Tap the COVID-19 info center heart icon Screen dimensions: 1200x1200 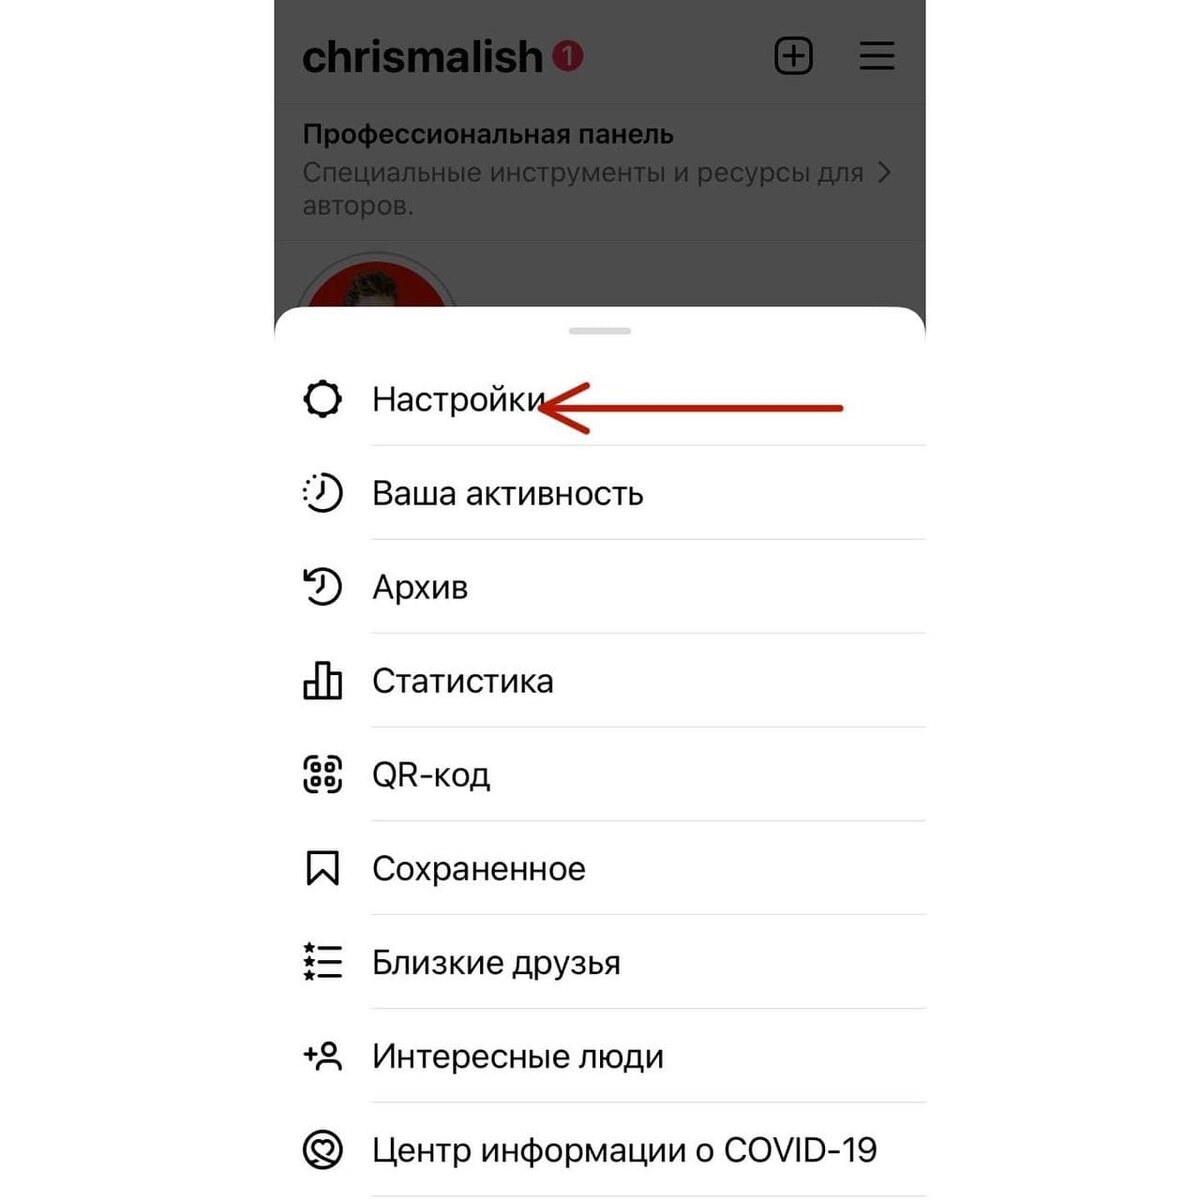click(322, 1150)
